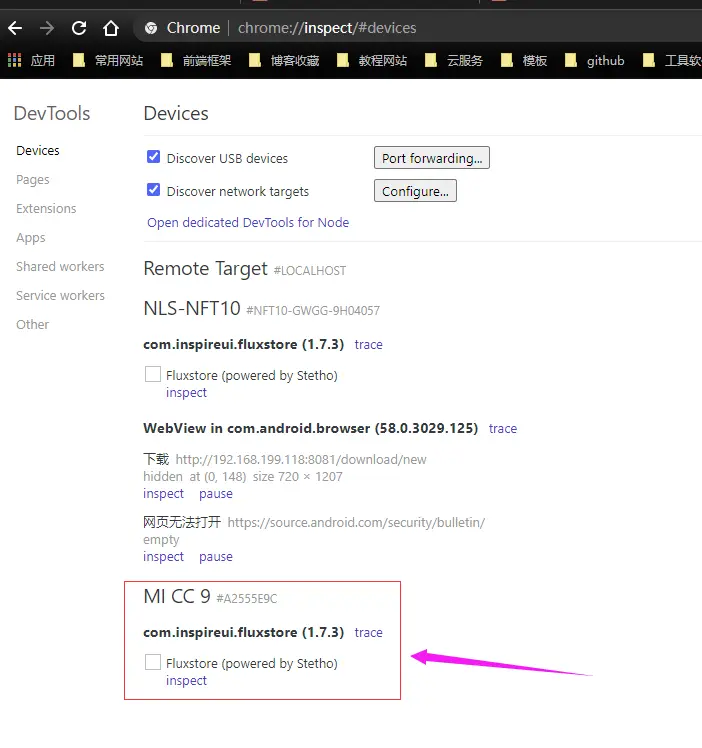This screenshot has width=702, height=748.
Task: Open the 博客收藏 bookmark folder
Action: pyautogui.click(x=284, y=61)
